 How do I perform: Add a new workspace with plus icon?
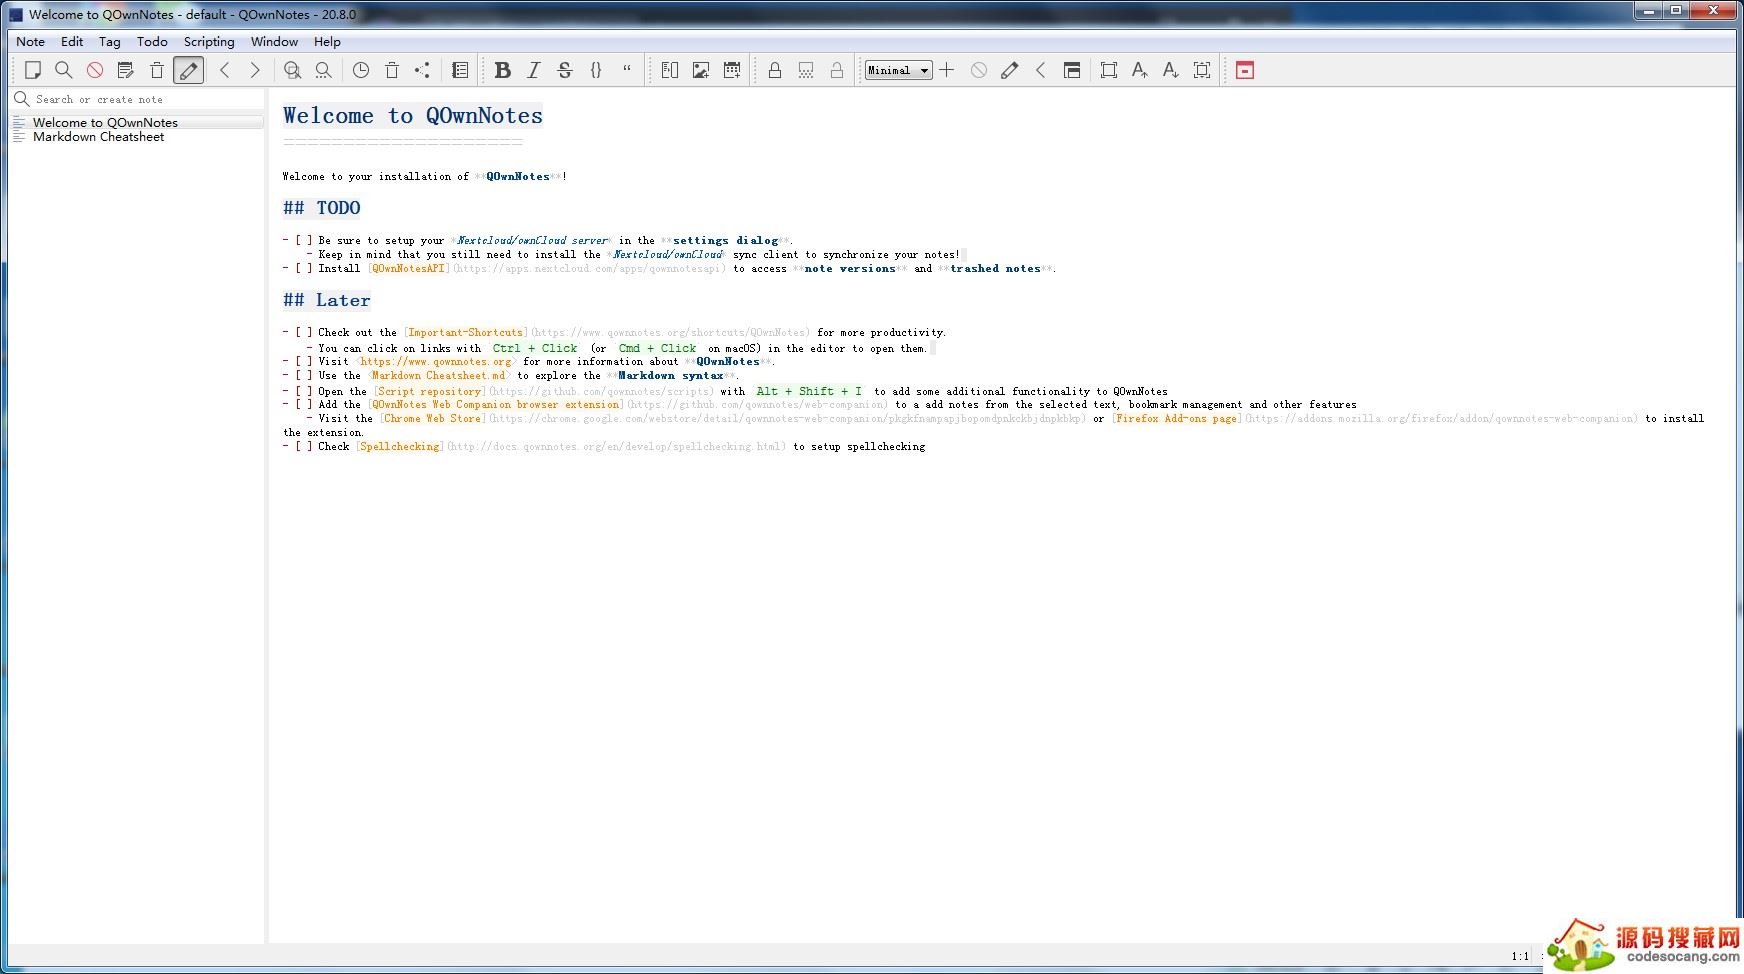coord(947,70)
